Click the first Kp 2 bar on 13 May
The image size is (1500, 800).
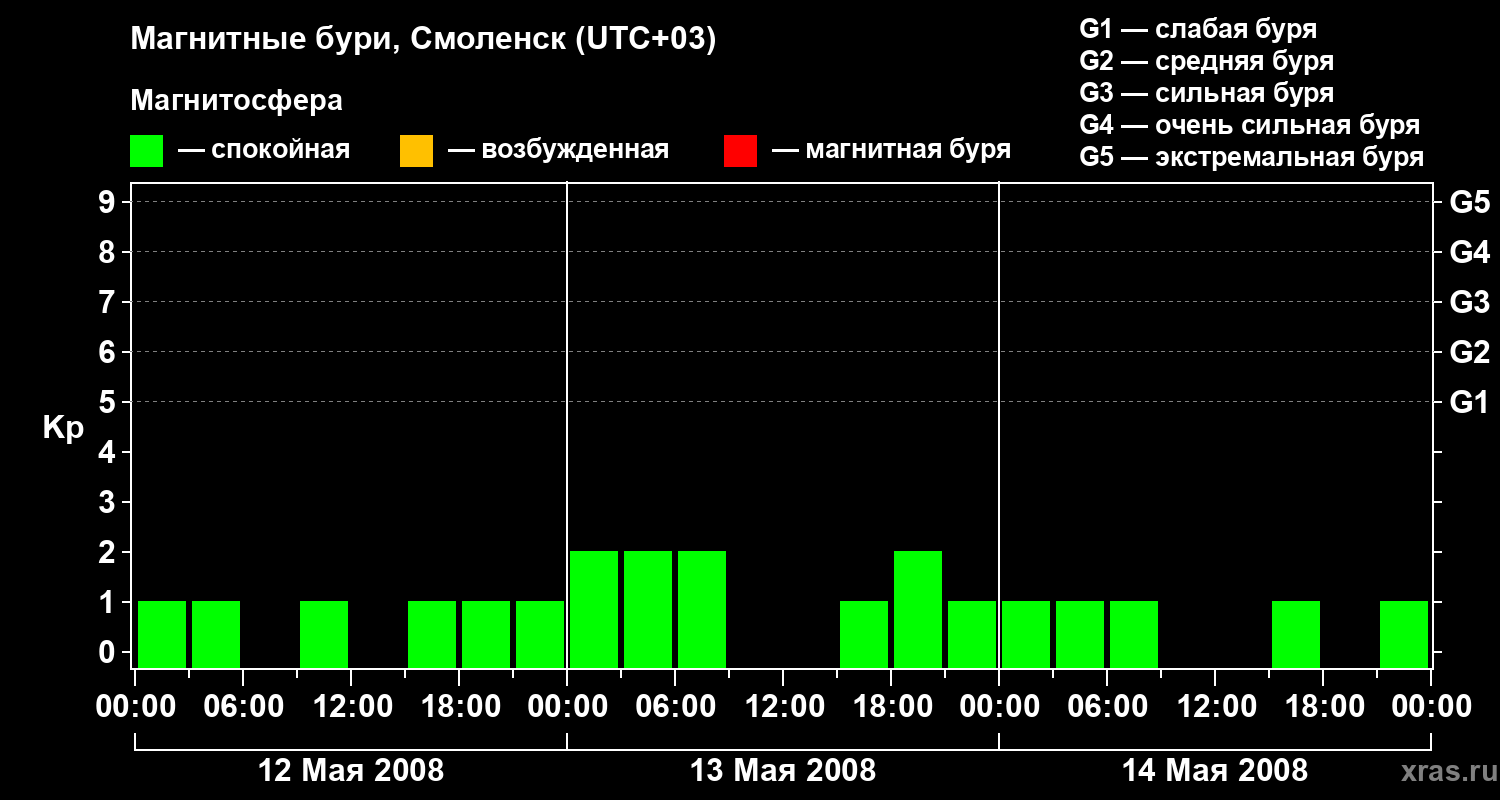(x=594, y=609)
